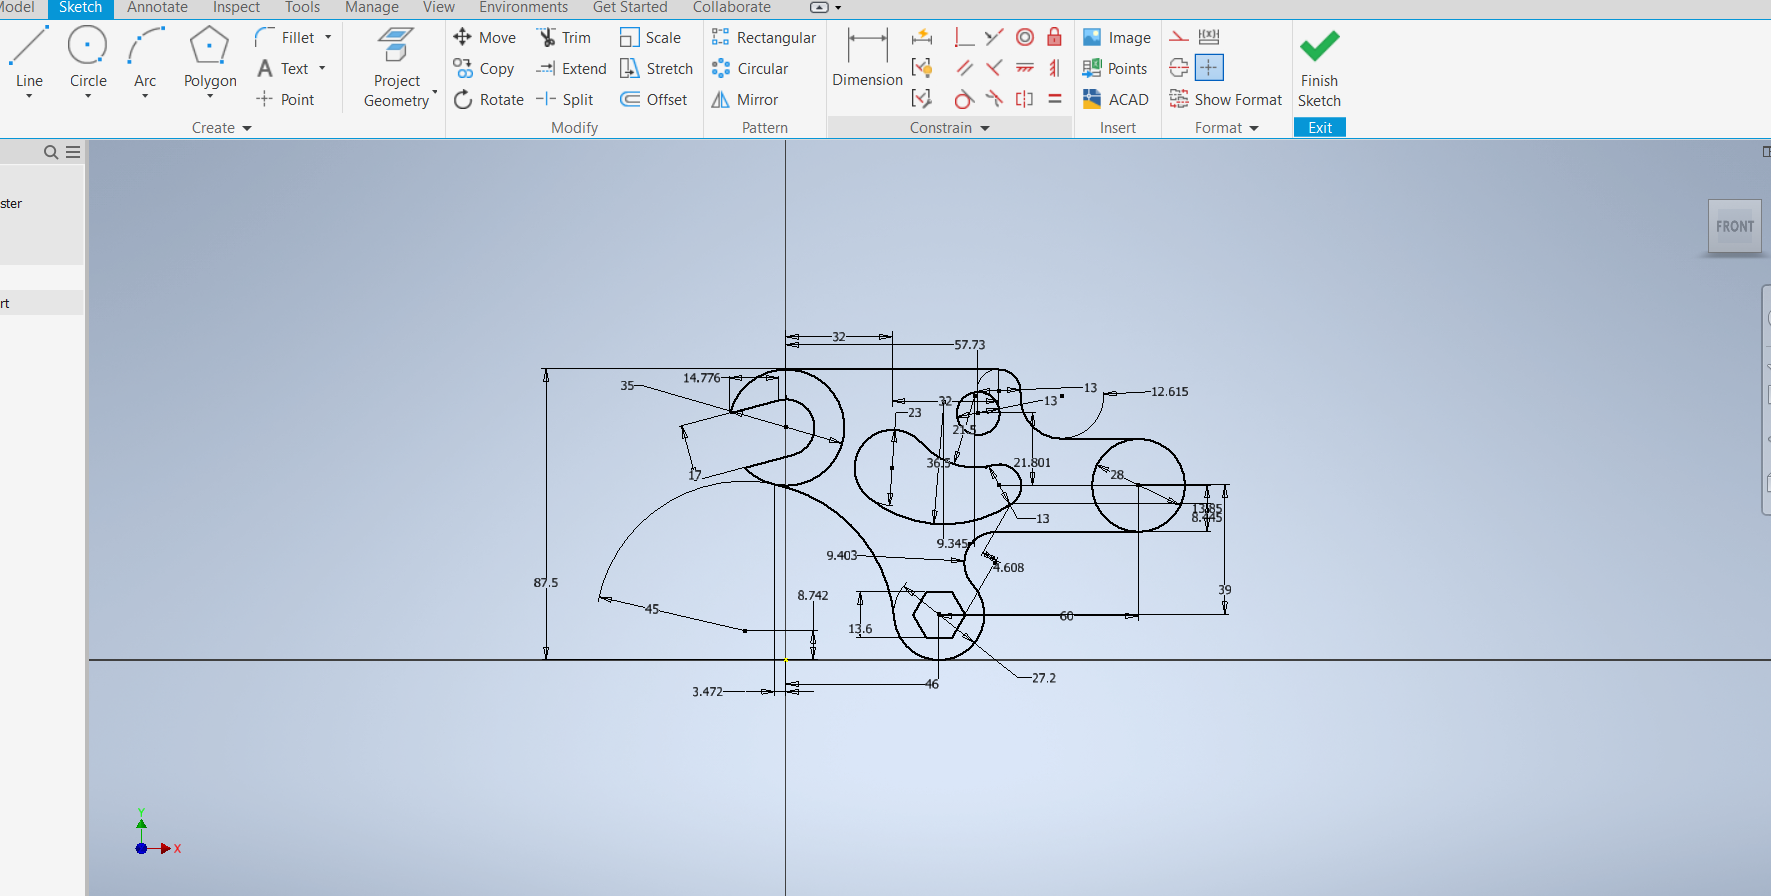Select the Tangent constraint icon

pos(964,100)
